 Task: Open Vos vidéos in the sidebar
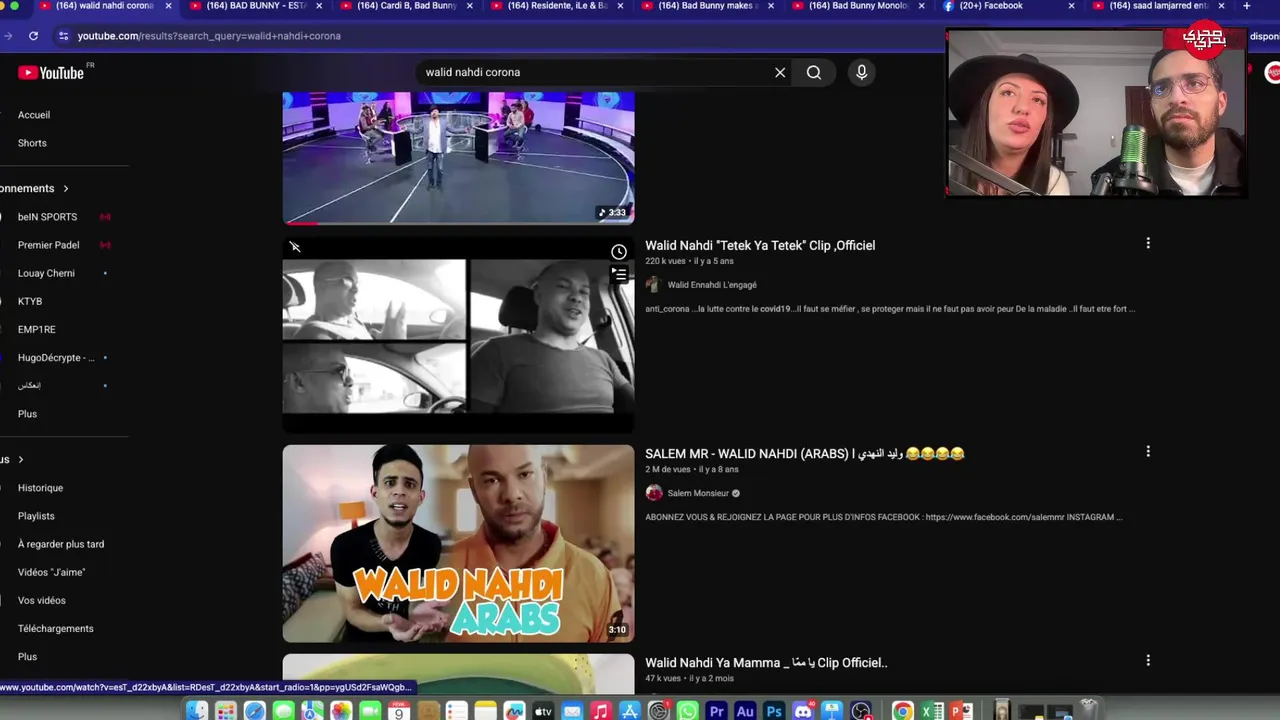point(42,600)
